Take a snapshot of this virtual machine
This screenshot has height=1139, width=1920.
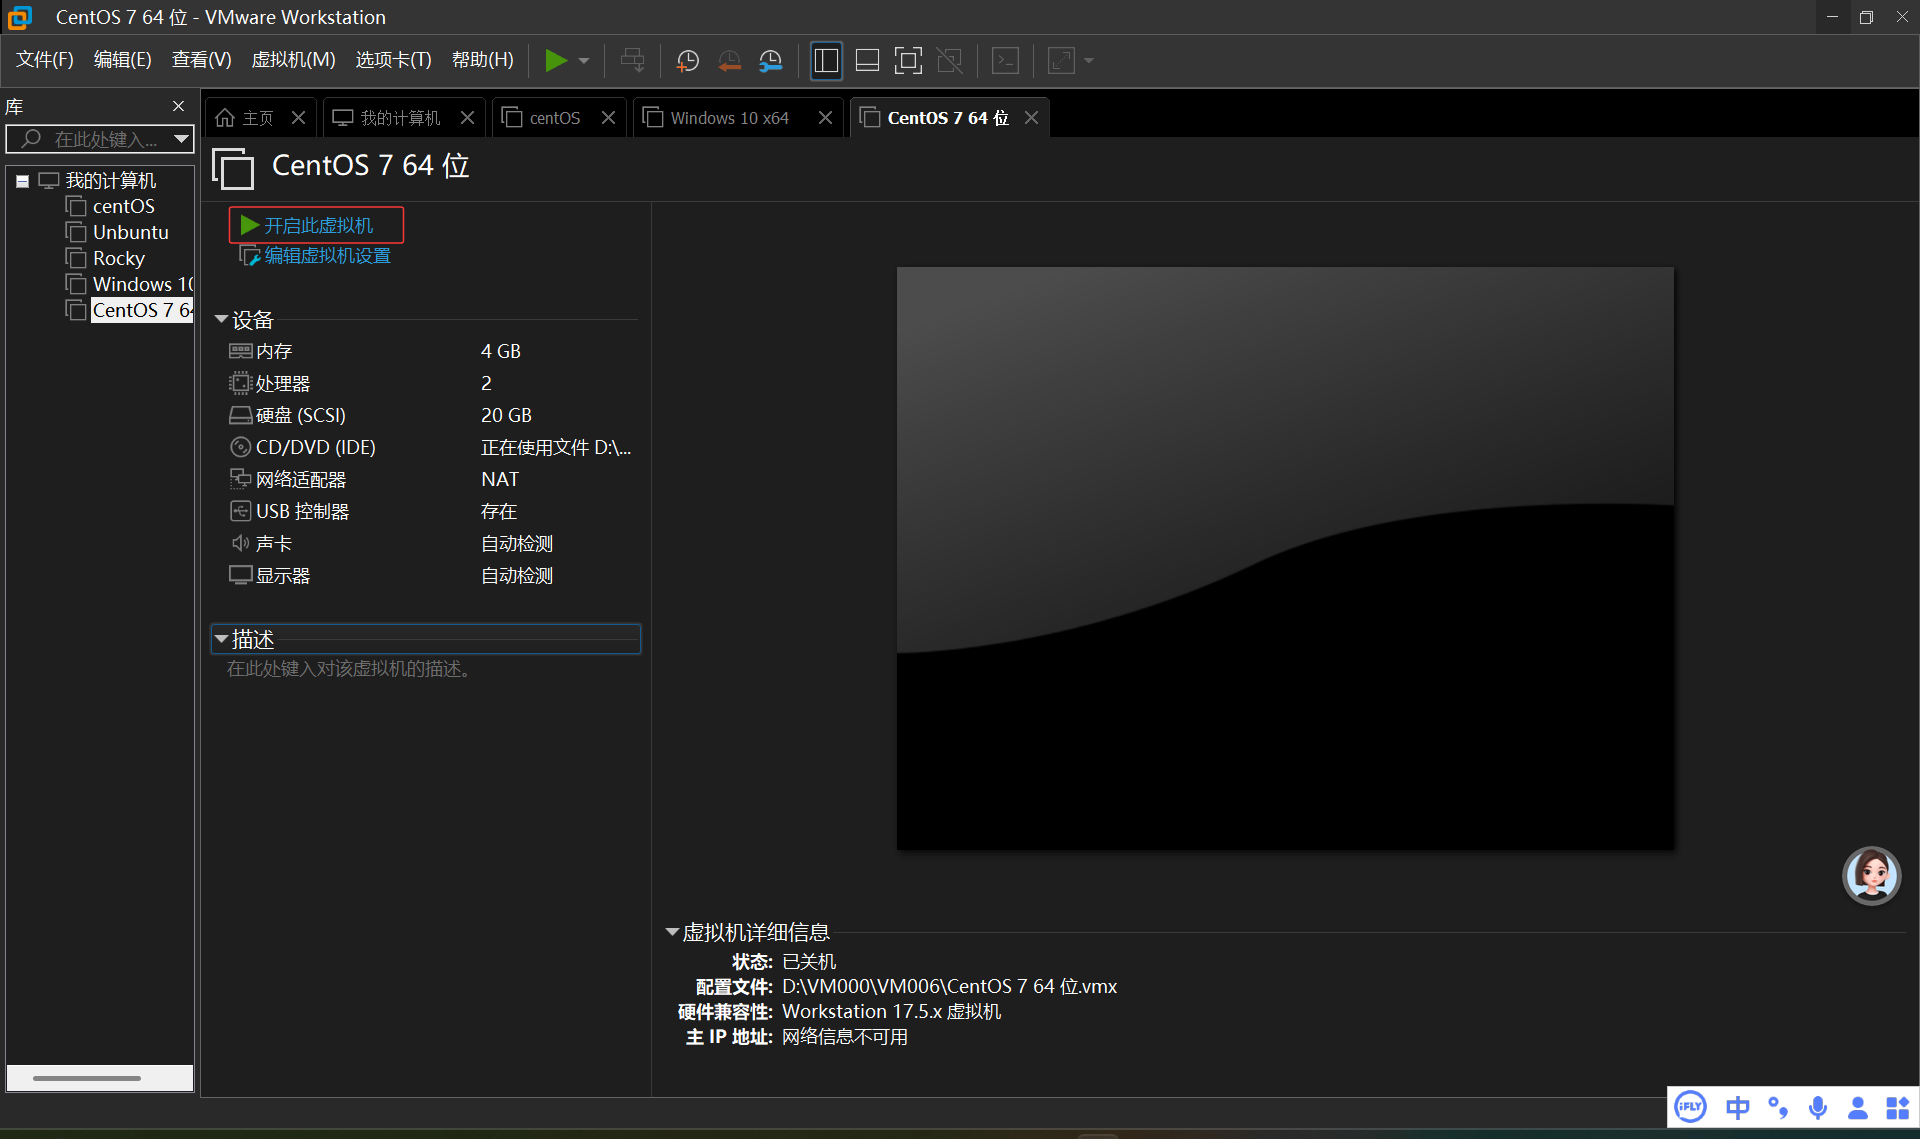(688, 61)
